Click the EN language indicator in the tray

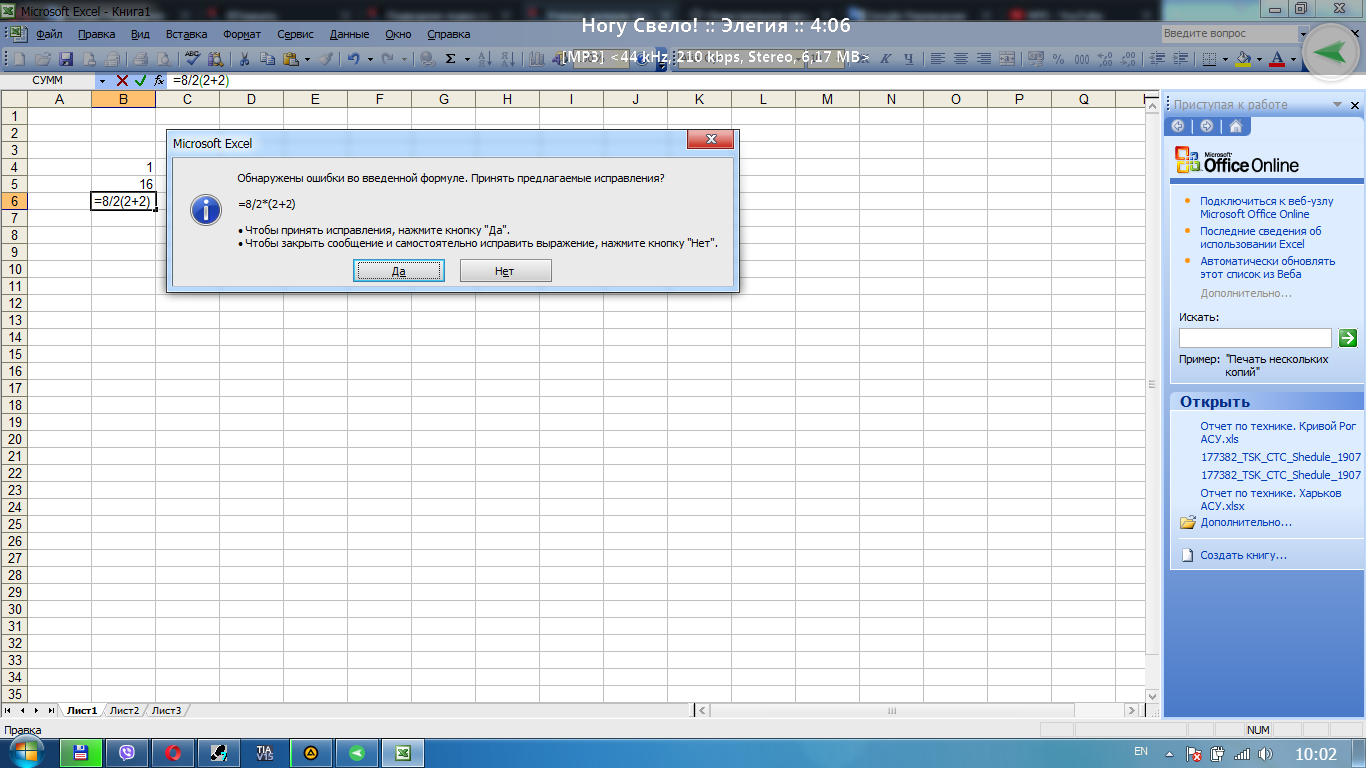(x=1141, y=751)
